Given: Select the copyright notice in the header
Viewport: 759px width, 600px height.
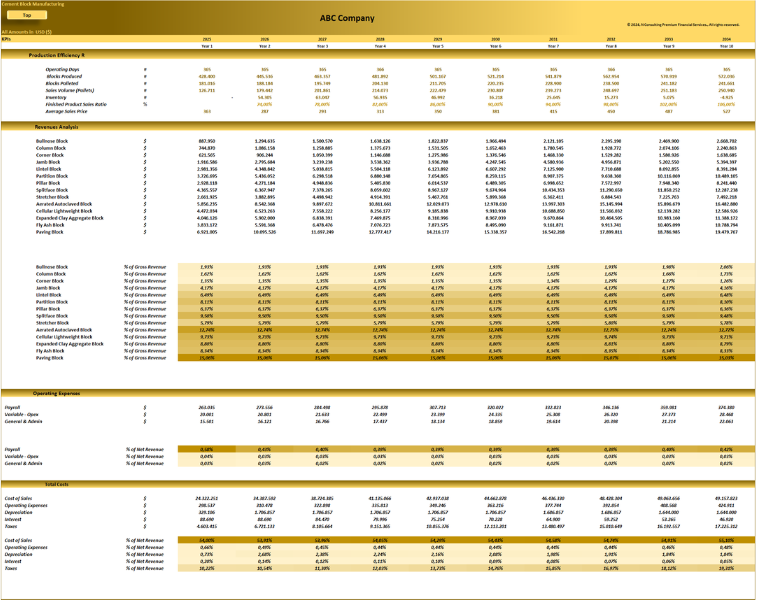Looking at the screenshot, I should coord(683,25).
